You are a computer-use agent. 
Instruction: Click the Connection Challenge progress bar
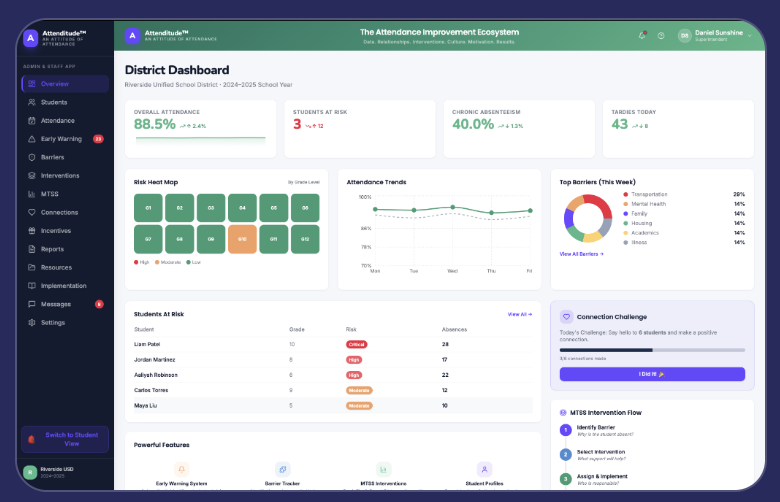coord(652,350)
